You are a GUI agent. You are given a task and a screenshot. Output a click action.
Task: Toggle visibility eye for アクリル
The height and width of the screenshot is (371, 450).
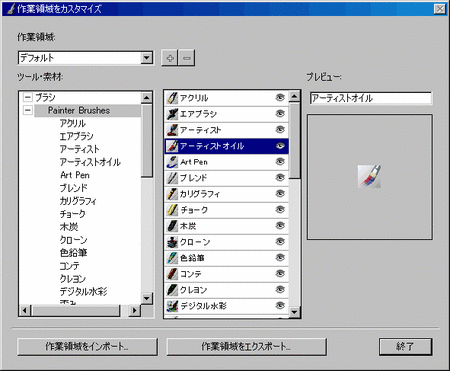point(280,97)
